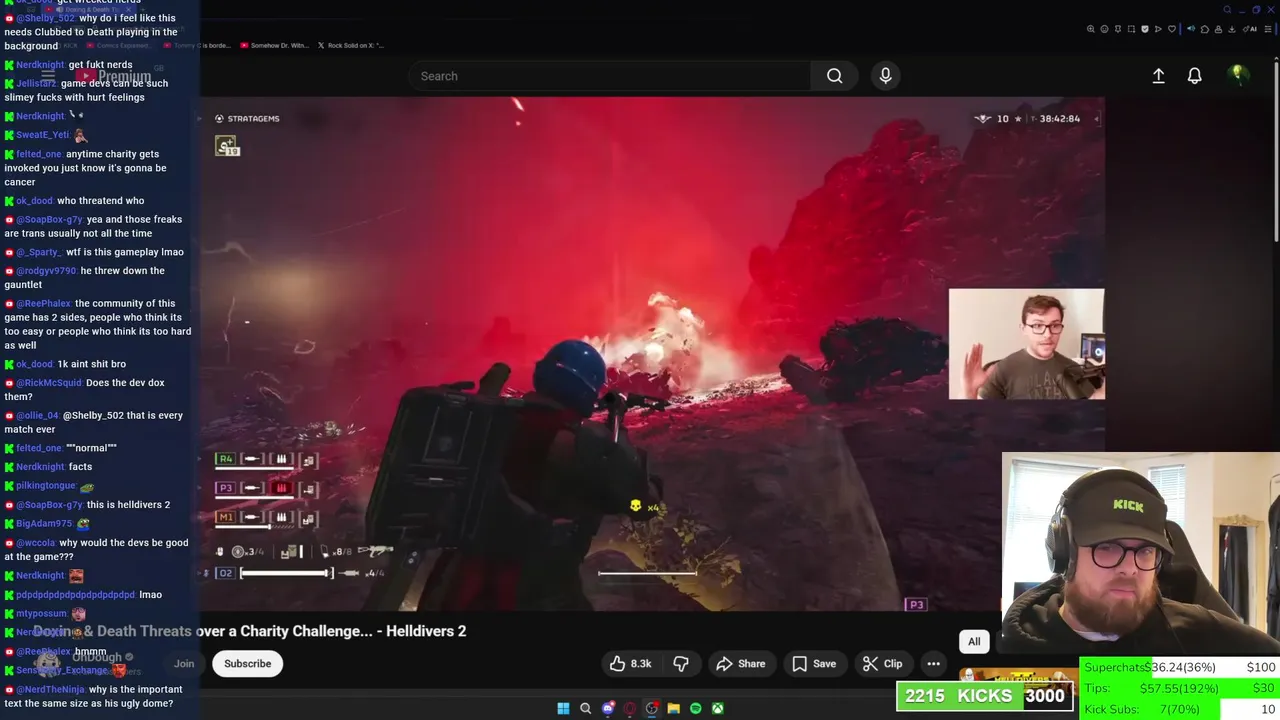Dislike the video with thumbs down

(x=681, y=663)
